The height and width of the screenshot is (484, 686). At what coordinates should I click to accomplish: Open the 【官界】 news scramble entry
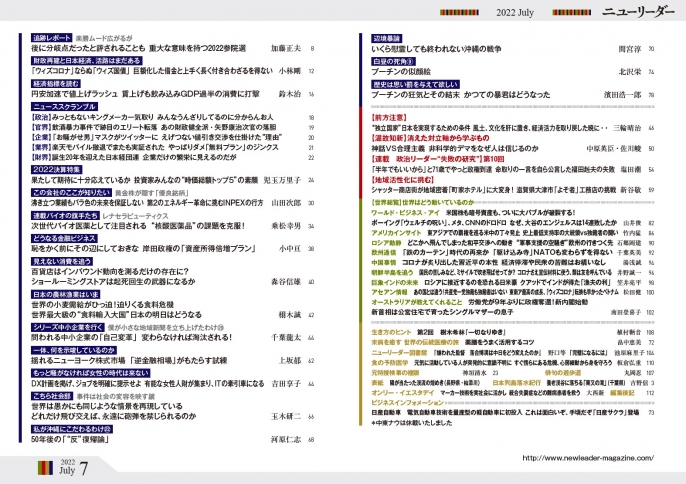[39, 128]
